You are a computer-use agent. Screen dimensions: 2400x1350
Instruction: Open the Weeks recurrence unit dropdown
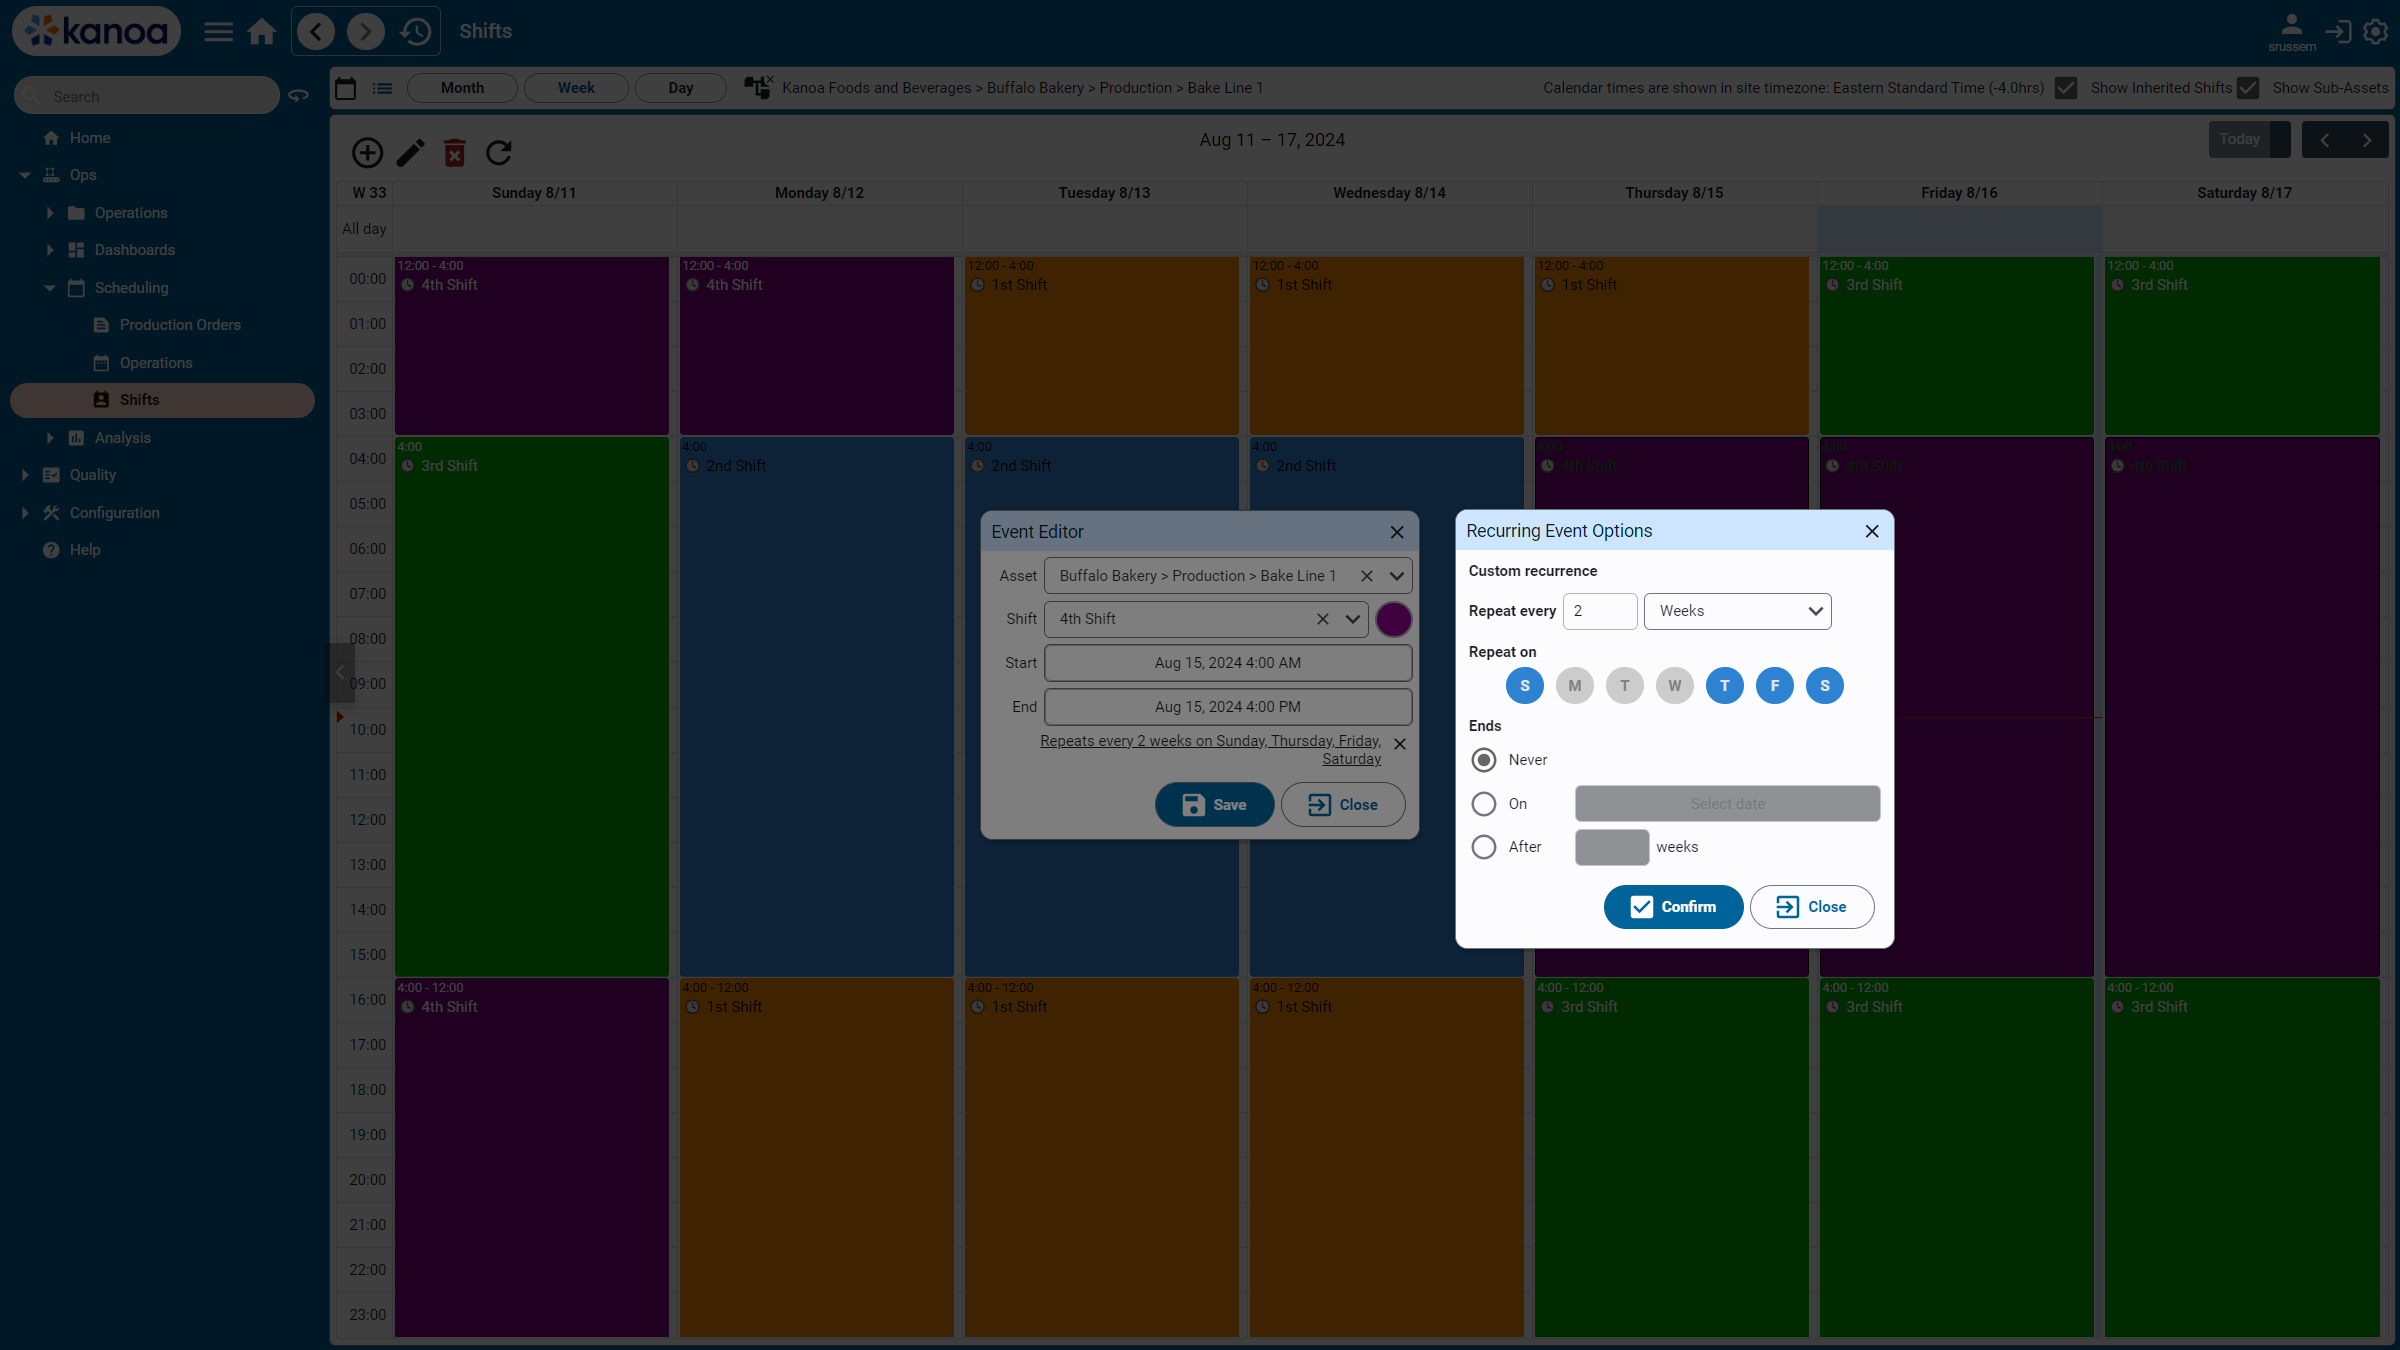(x=1737, y=611)
